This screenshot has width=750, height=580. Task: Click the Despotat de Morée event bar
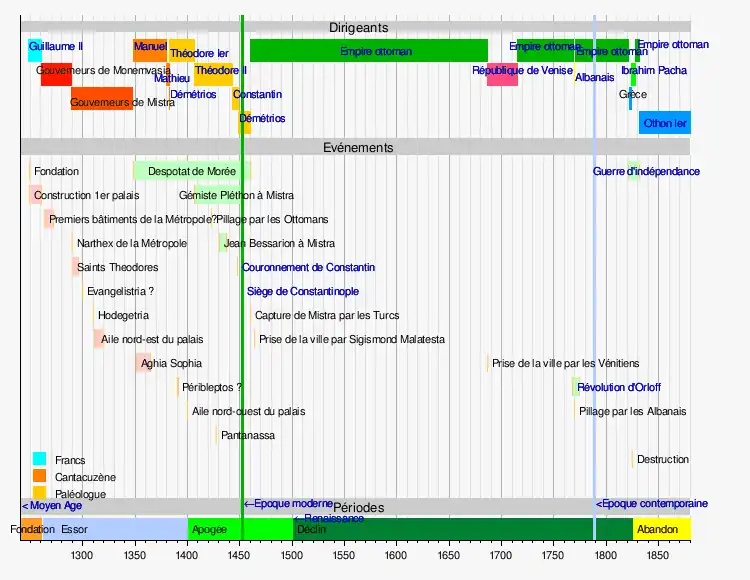click(191, 171)
